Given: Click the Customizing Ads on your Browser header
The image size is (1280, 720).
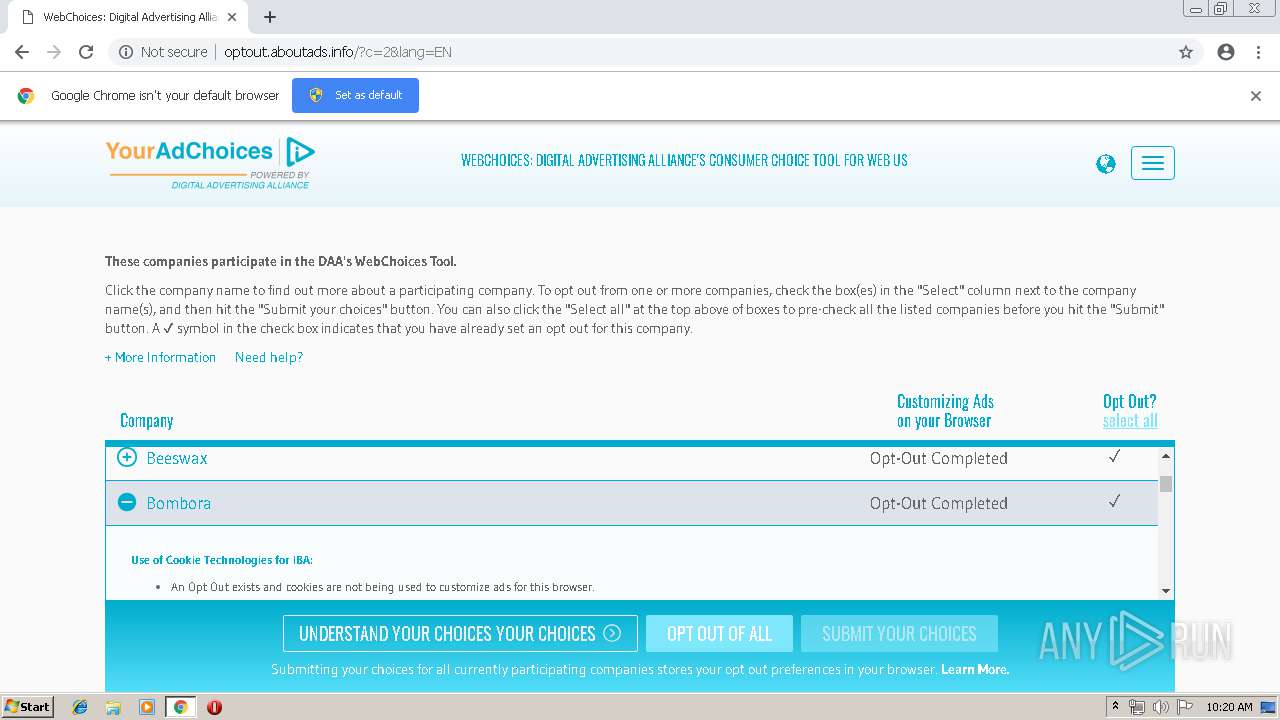Looking at the screenshot, I should (945, 411).
